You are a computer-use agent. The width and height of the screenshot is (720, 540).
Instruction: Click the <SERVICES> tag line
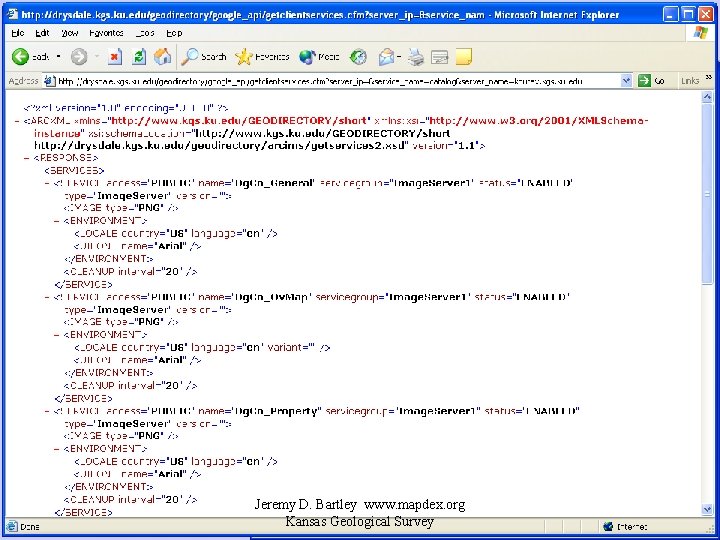(74, 171)
